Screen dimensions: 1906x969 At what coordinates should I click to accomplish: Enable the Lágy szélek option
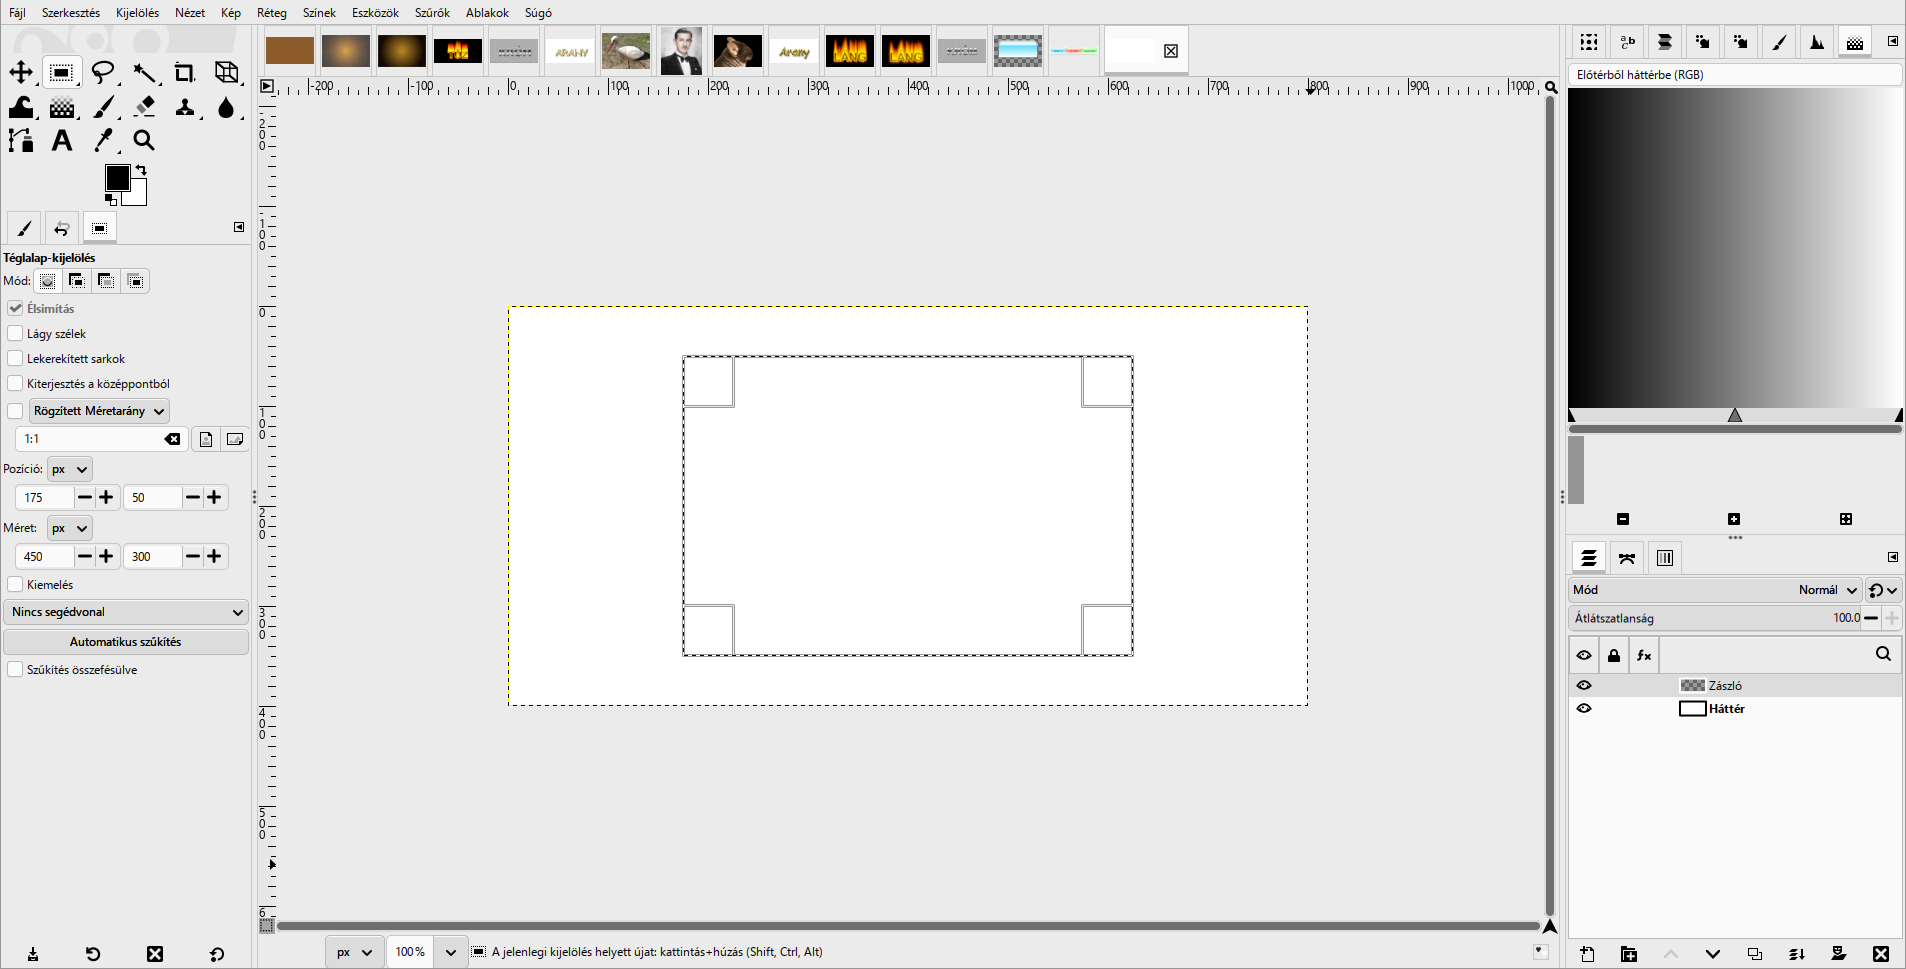pyautogui.click(x=15, y=333)
